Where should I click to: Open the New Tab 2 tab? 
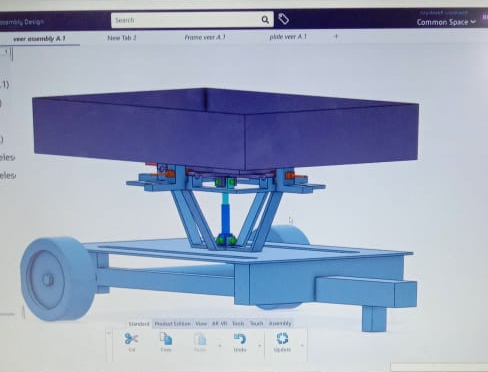(122, 38)
